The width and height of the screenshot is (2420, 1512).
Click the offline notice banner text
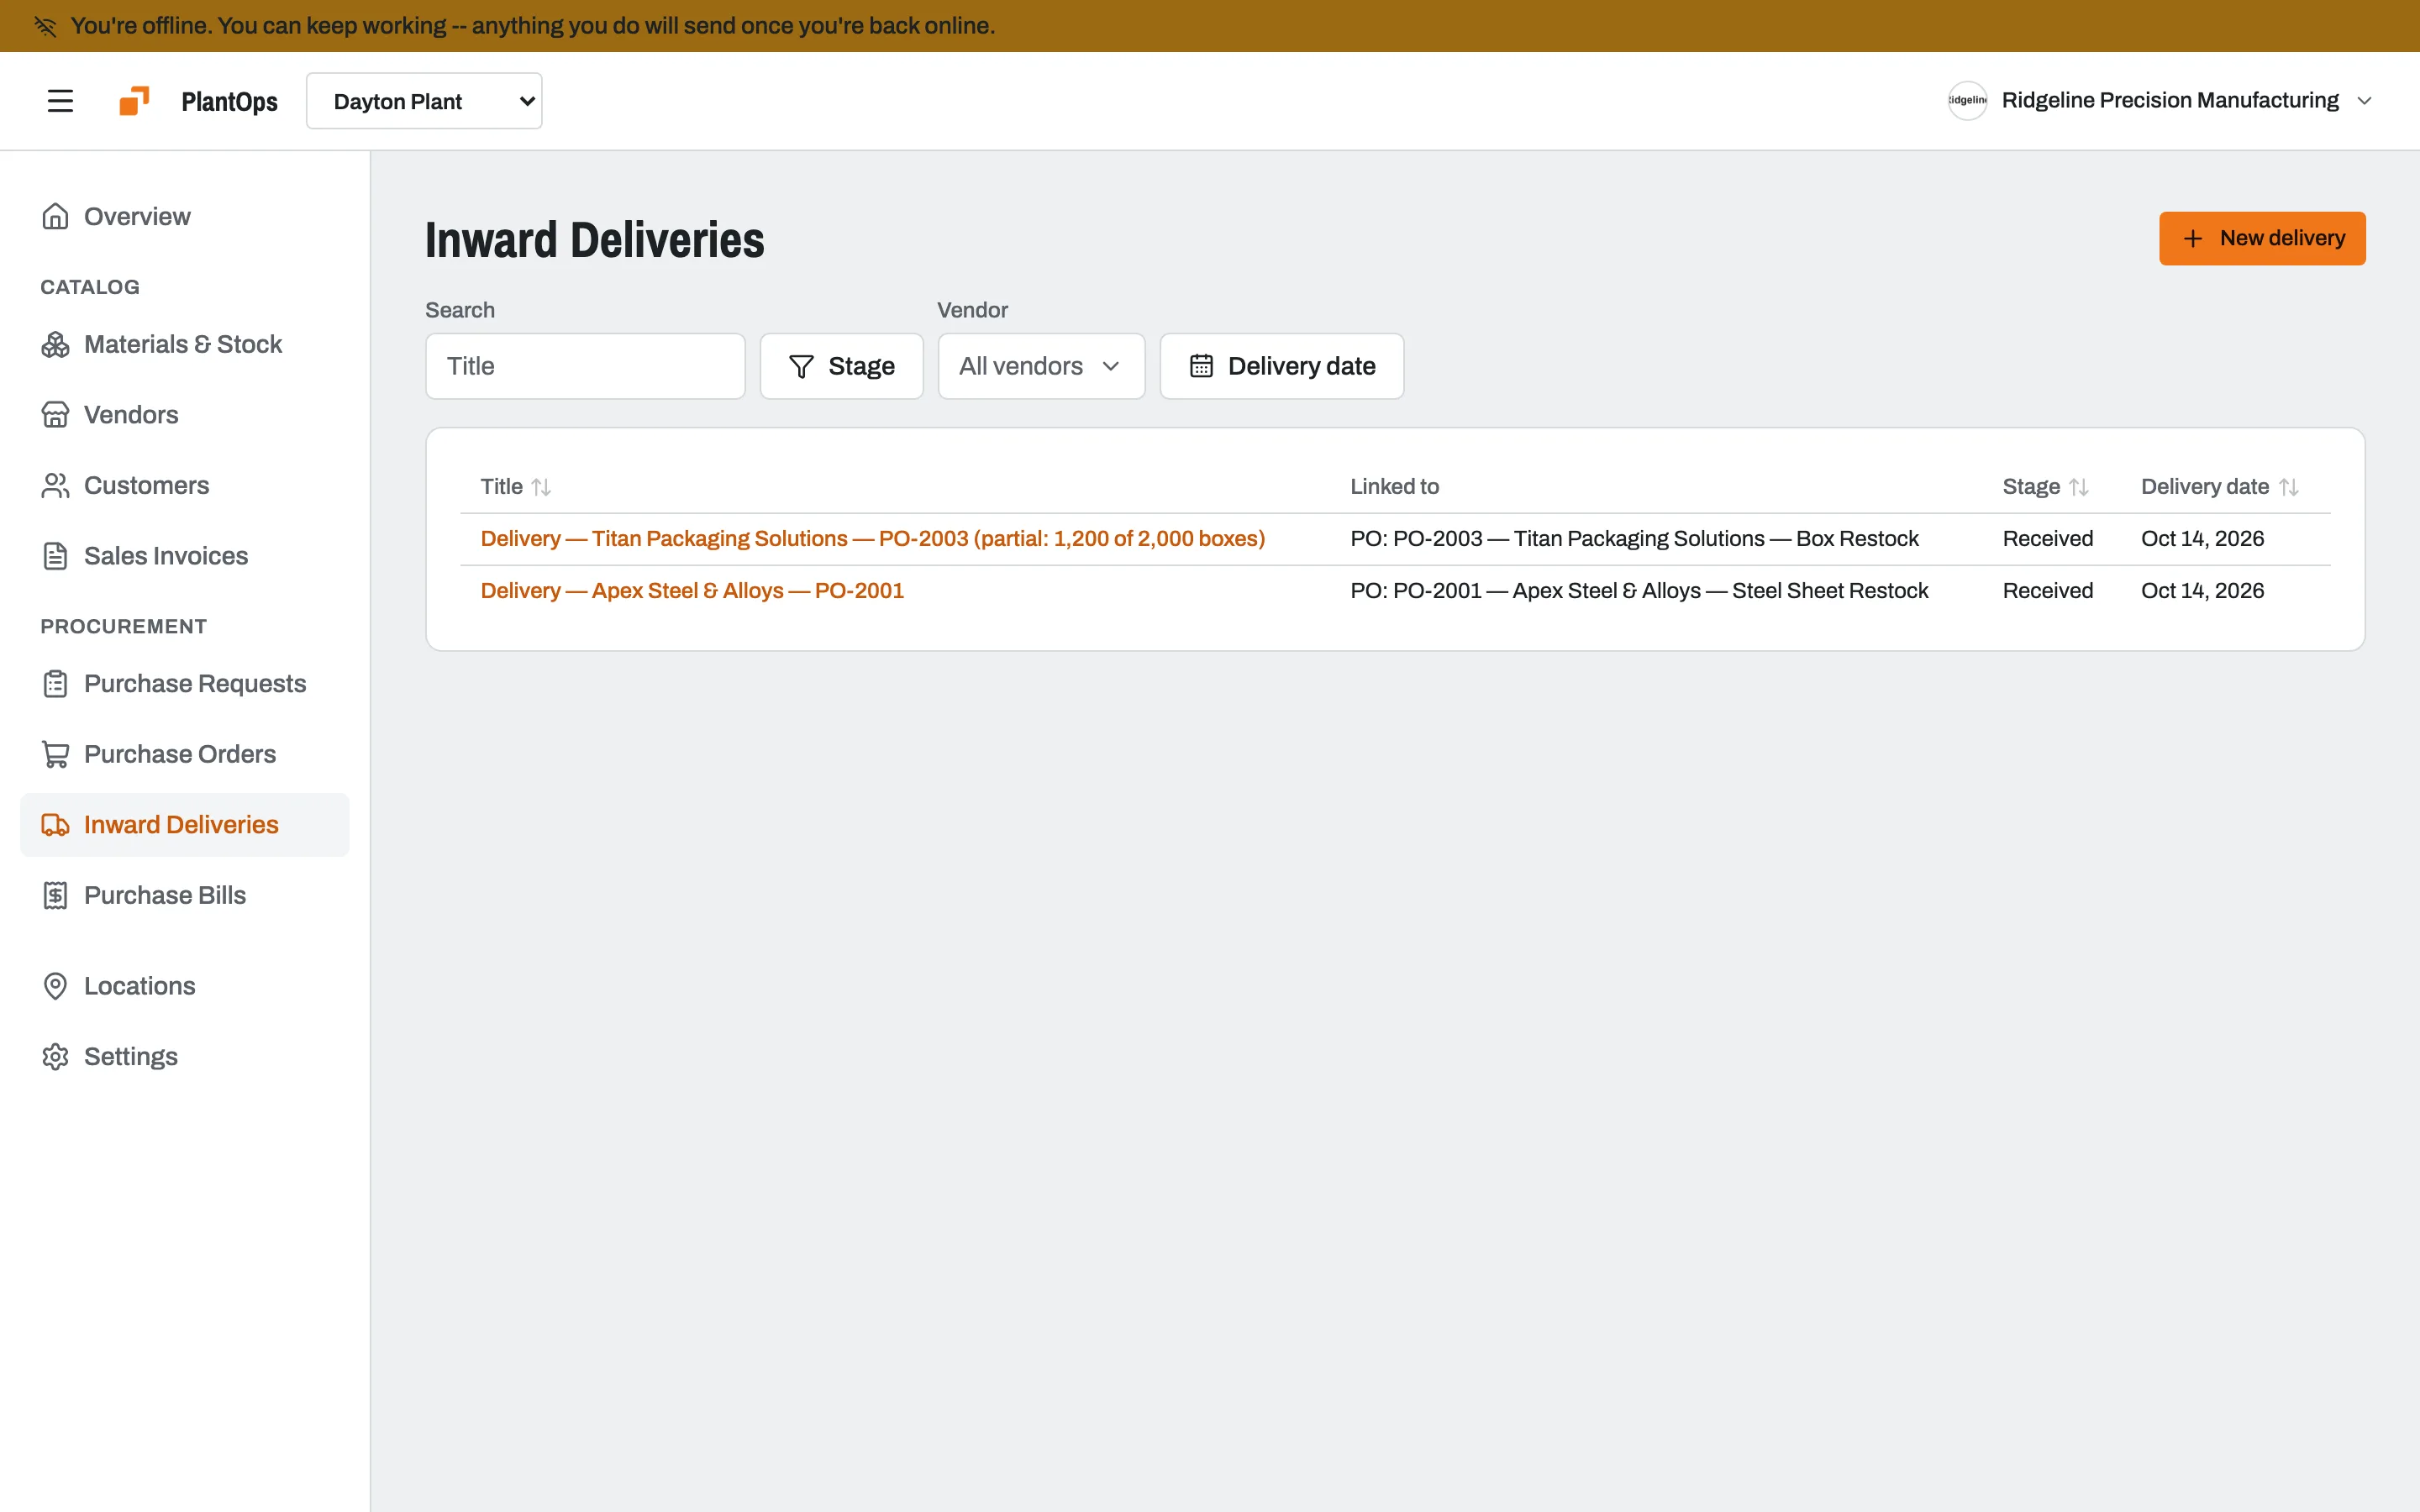click(x=533, y=26)
